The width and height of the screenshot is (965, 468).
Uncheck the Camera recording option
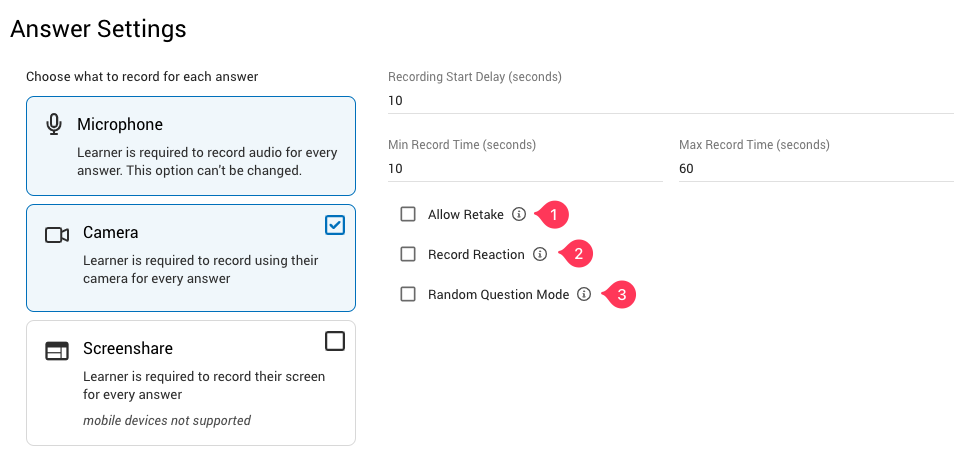(x=335, y=225)
